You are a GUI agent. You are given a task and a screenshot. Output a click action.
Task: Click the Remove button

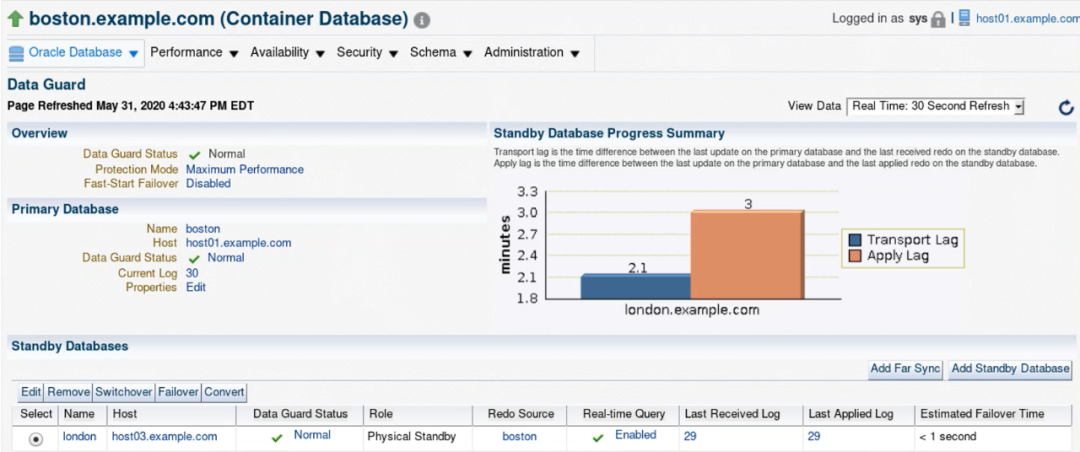pyautogui.click(x=68, y=392)
